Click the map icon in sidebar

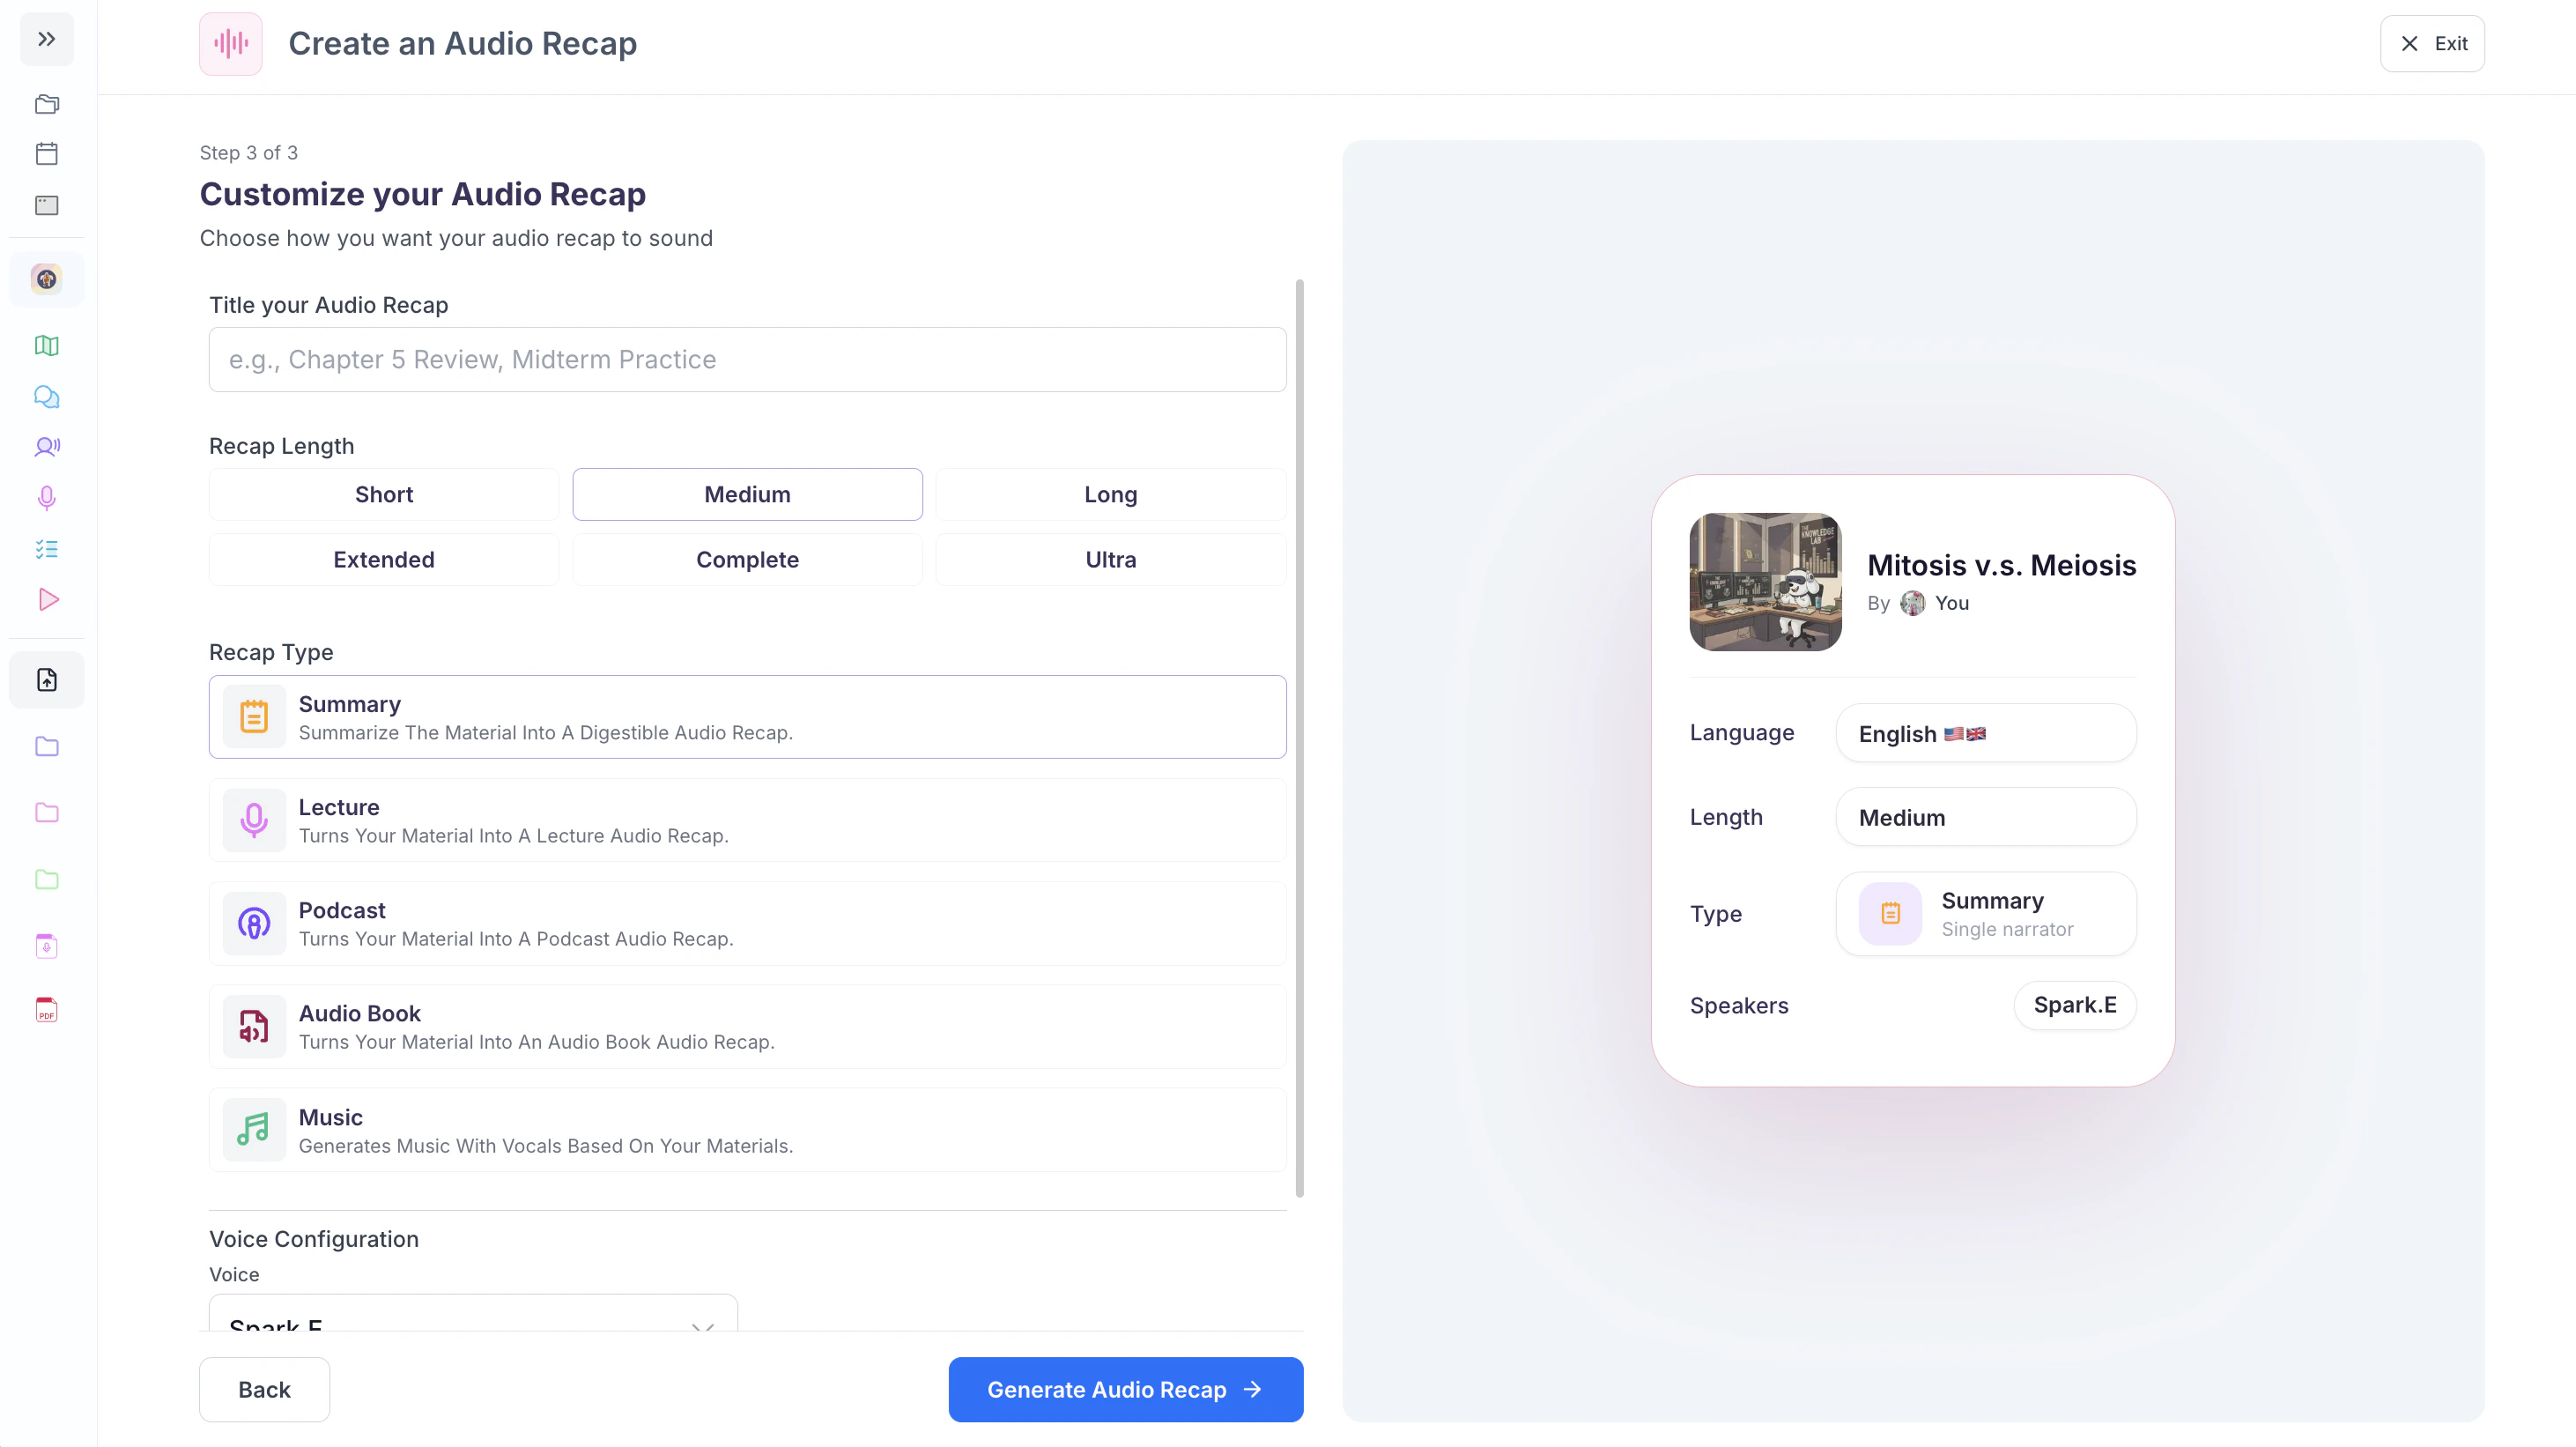pos(46,345)
